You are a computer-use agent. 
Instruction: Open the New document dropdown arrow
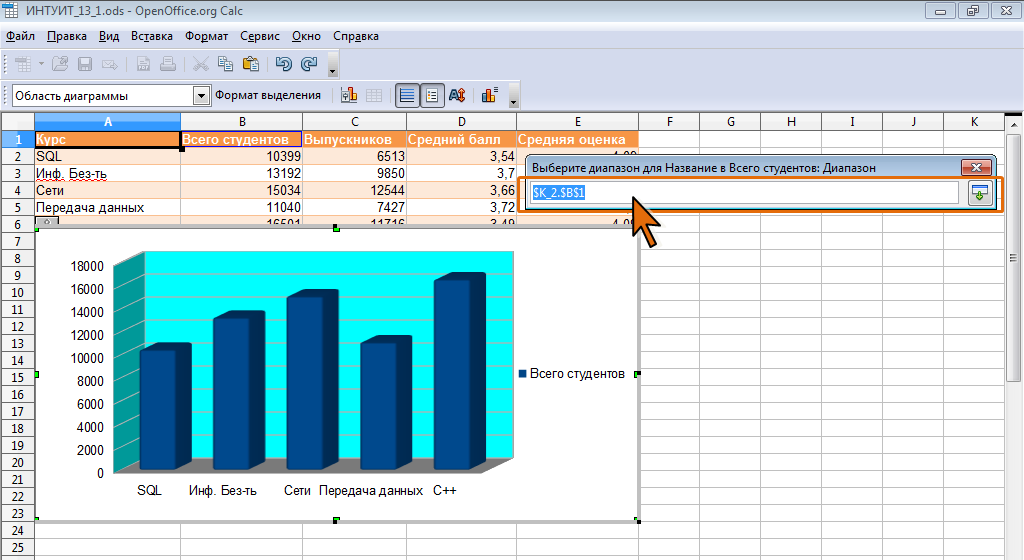41,64
